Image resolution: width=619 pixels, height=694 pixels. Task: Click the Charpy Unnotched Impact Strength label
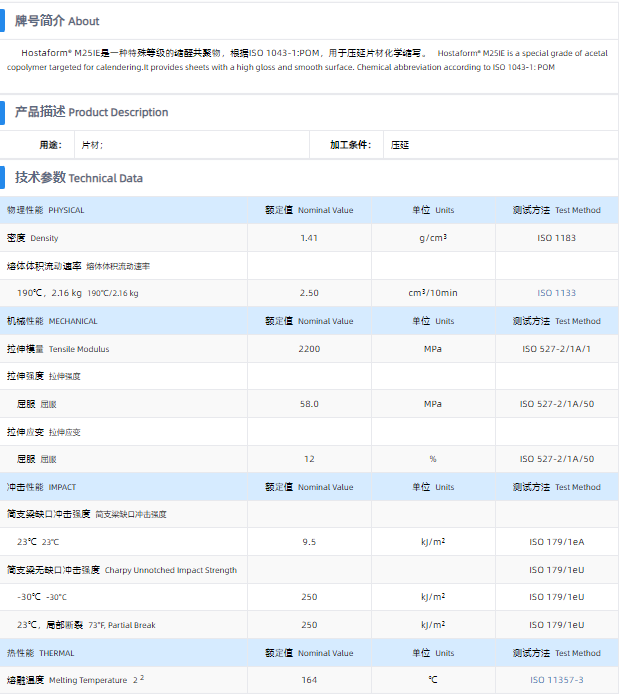[170, 570]
